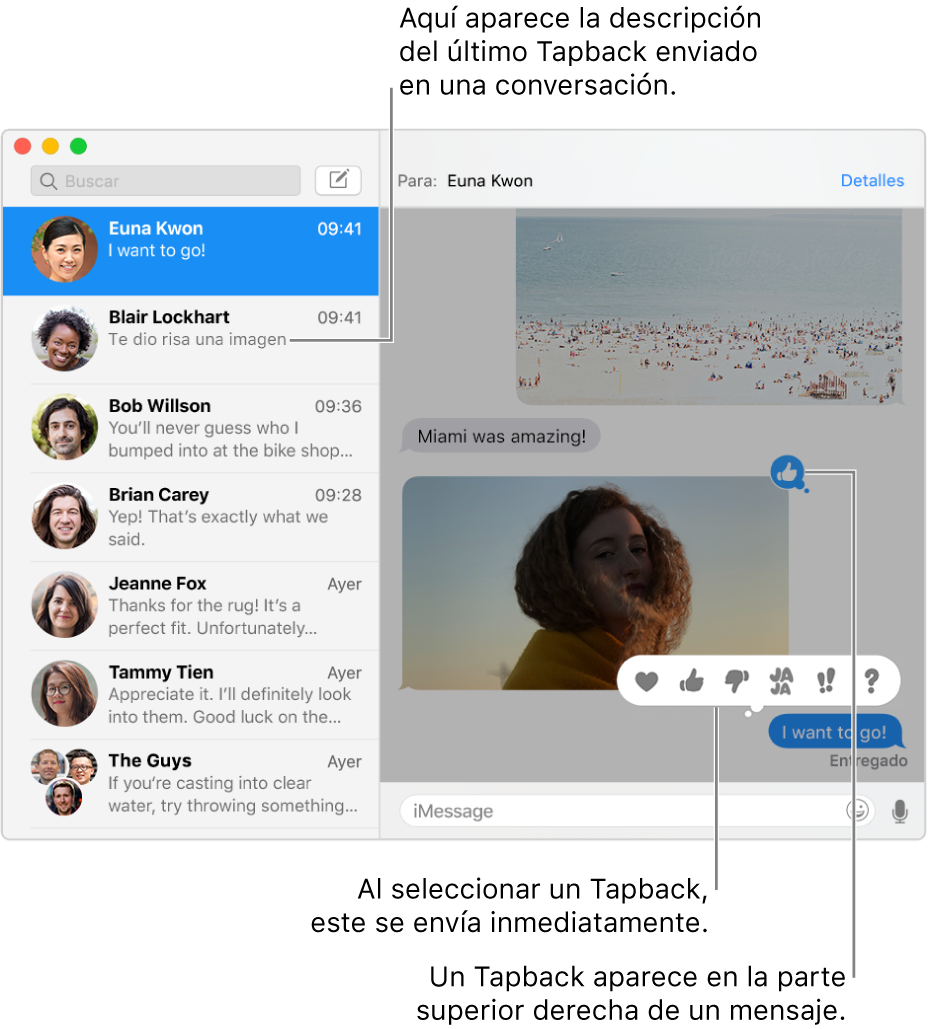Click the Entregado delivery status
Viewport: 931px width, 1029px height.
click(868, 761)
